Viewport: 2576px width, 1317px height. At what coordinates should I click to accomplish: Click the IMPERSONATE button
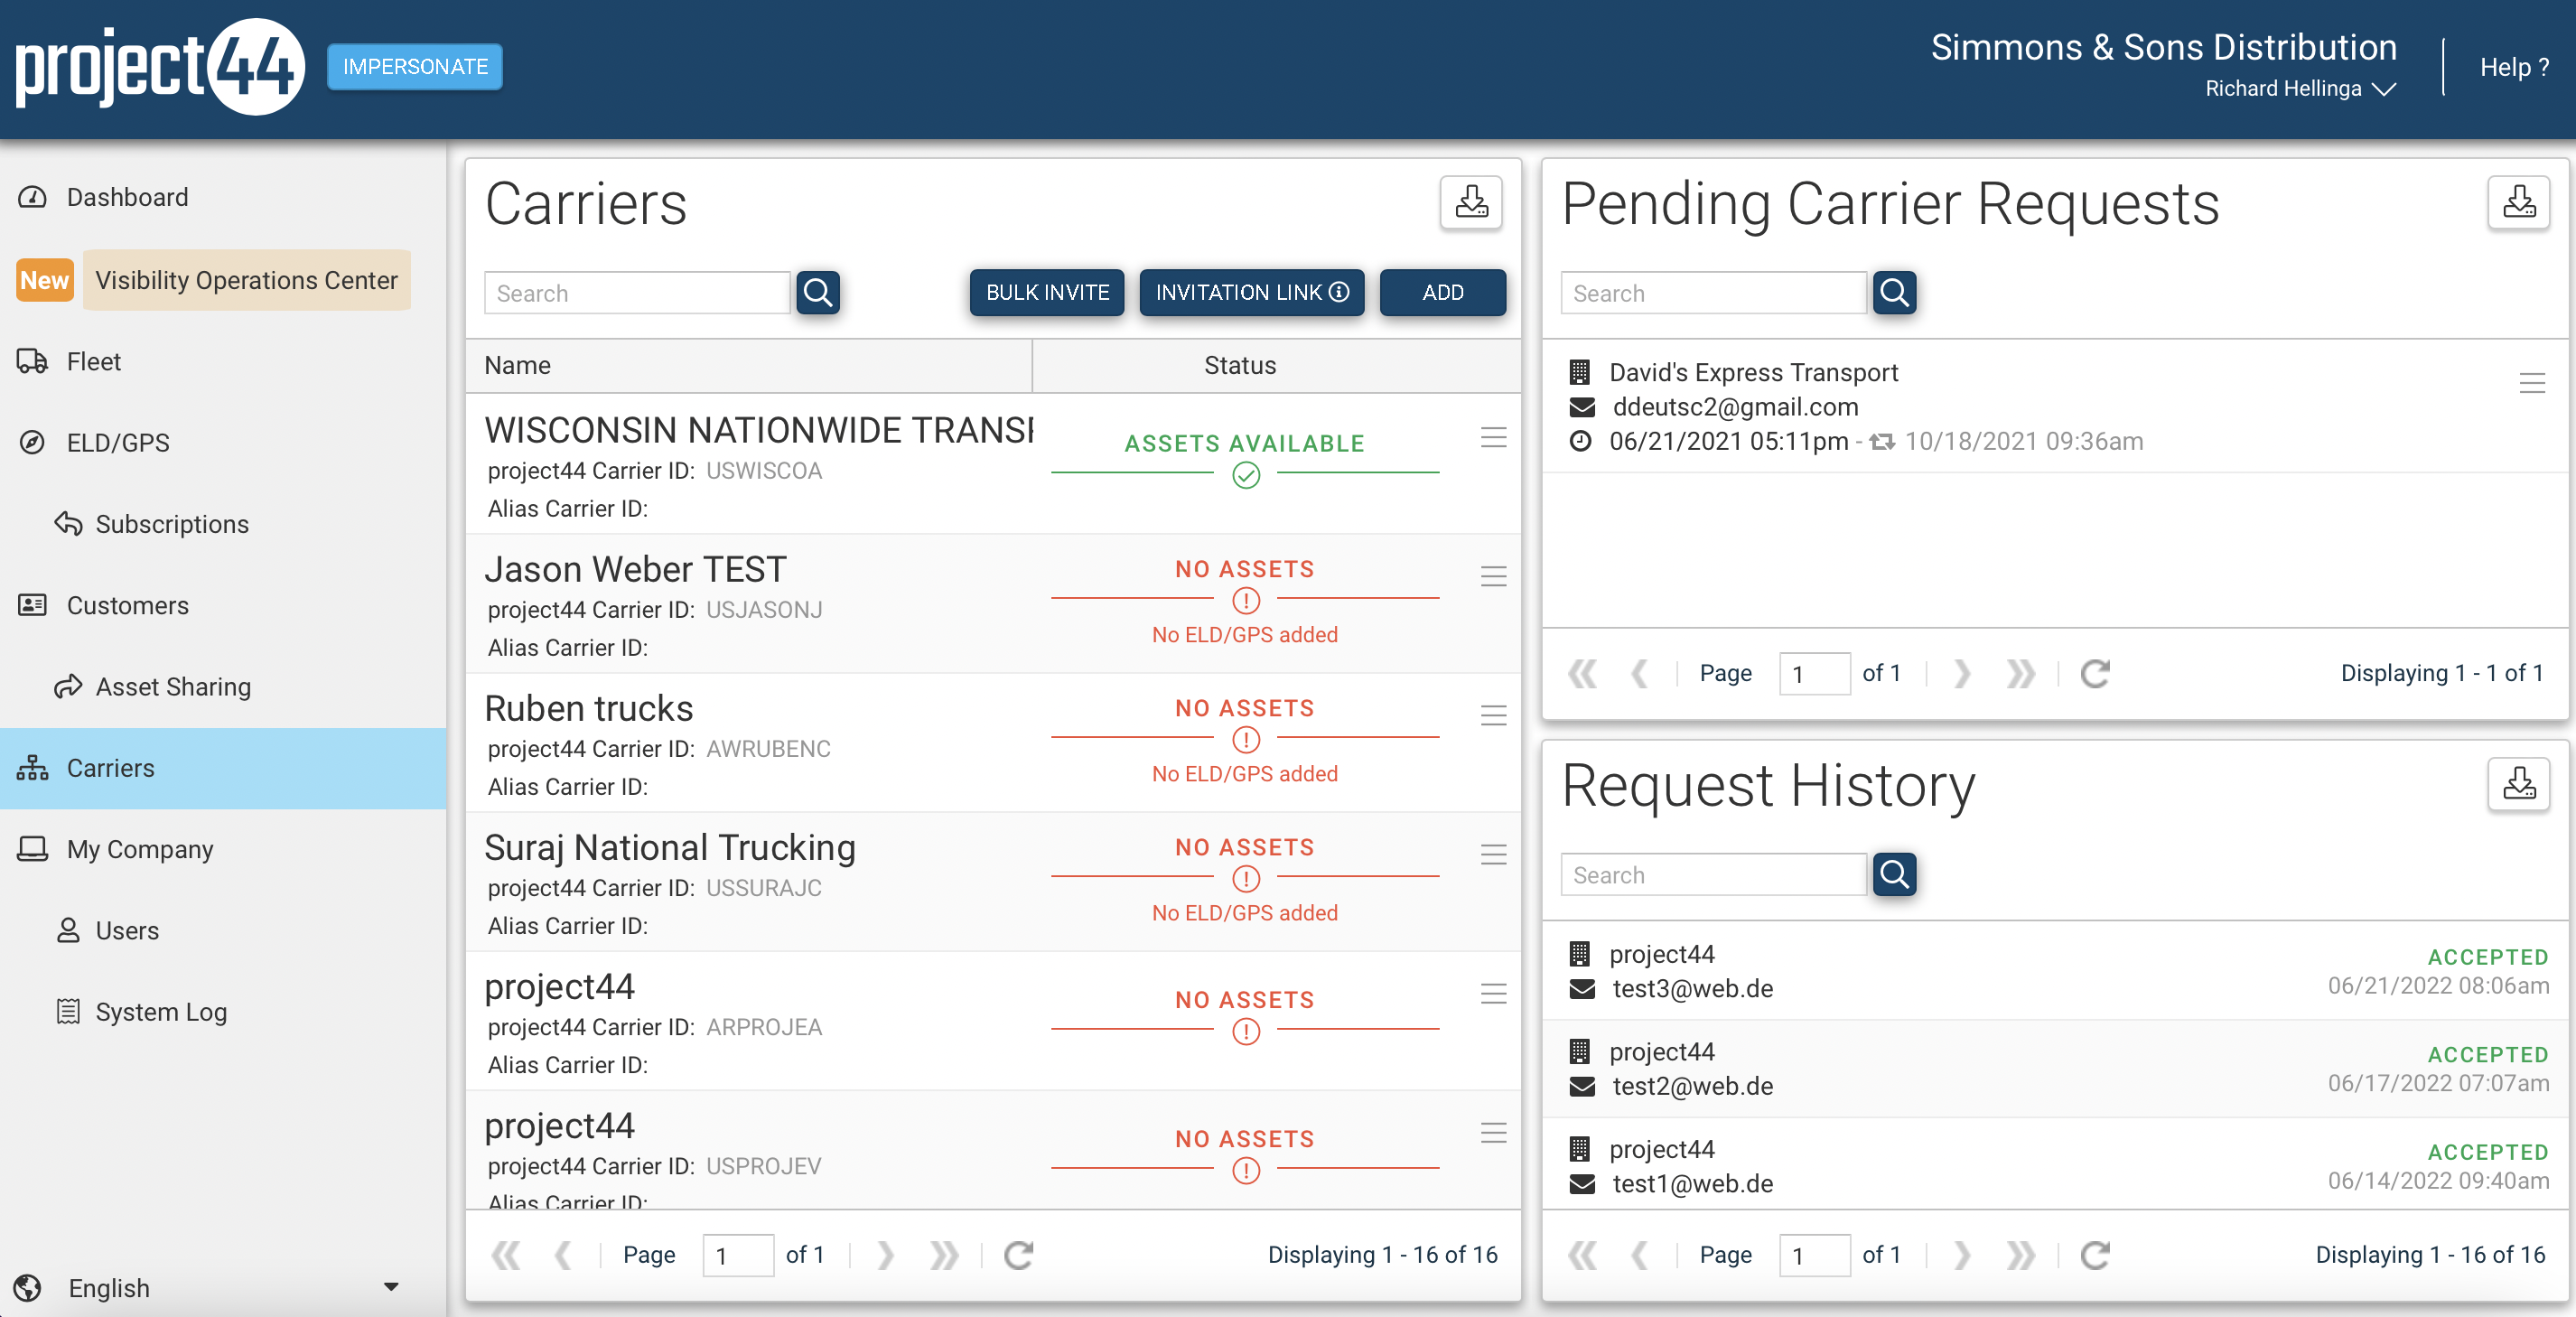[x=415, y=67]
